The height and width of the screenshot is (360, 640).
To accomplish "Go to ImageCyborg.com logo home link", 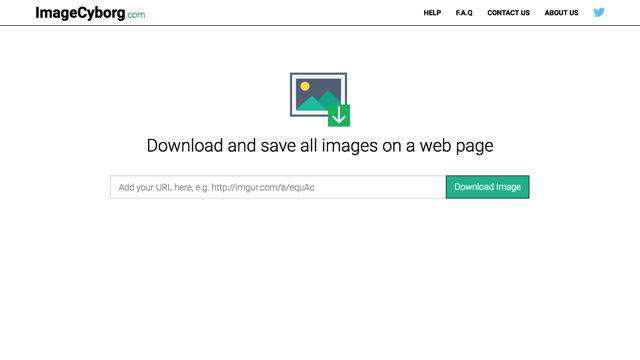I will coord(90,13).
